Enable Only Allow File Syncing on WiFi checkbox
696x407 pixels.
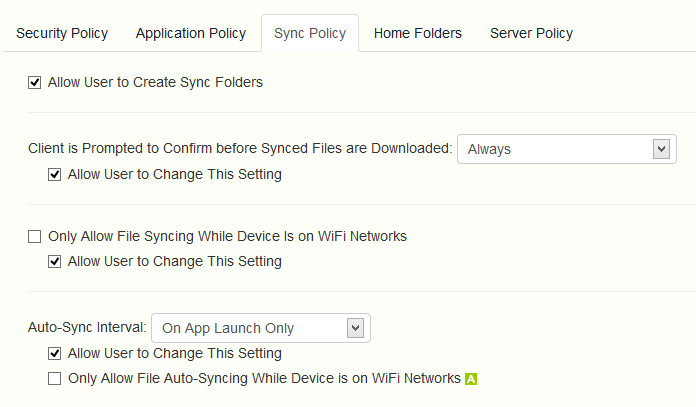click(35, 238)
